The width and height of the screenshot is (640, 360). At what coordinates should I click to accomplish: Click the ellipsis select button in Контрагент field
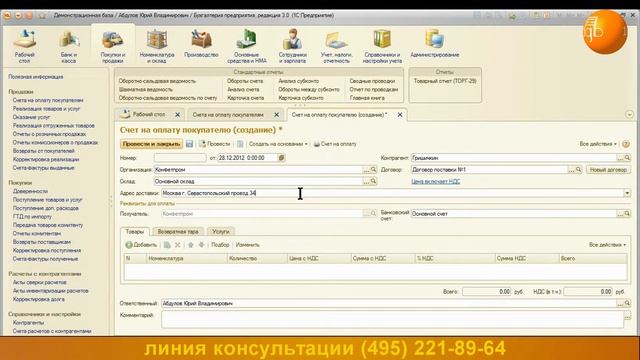pos(620,158)
